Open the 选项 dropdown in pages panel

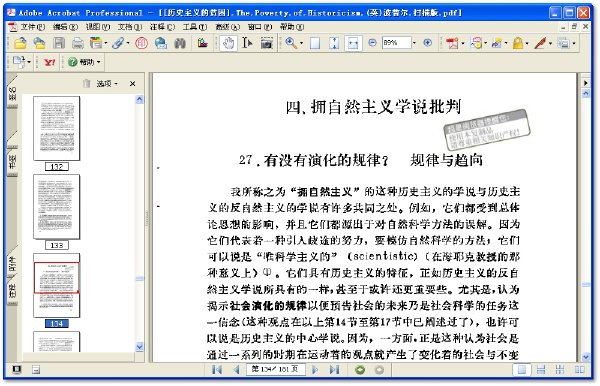pyautogui.click(x=107, y=83)
